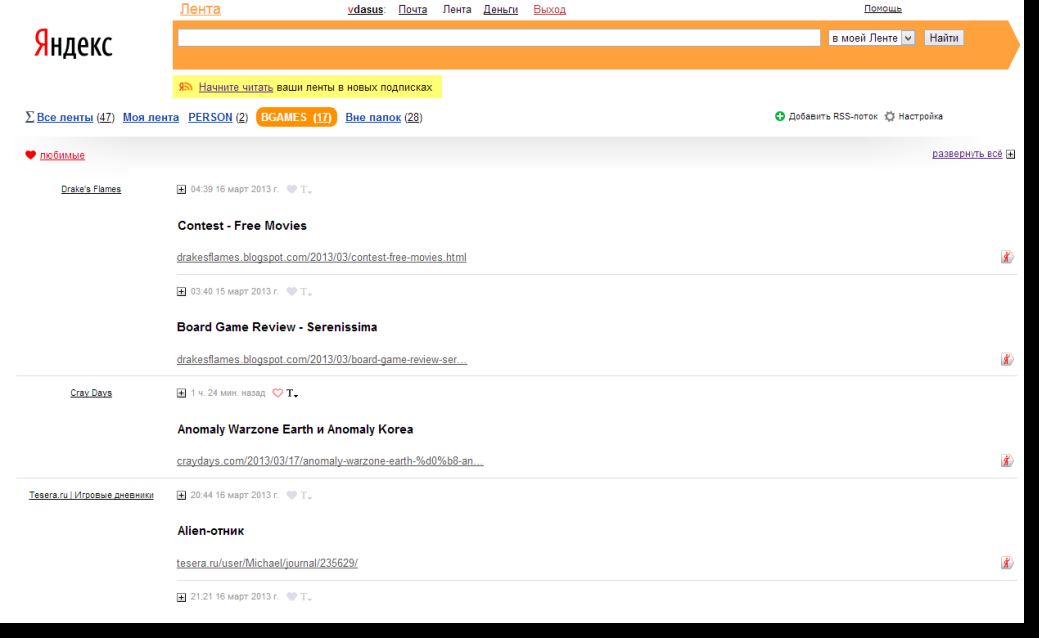The image size is (1039, 638).
Task: Open tesera.ru/user/Michael/journal/235629/ link
Action: pyautogui.click(x=267, y=562)
